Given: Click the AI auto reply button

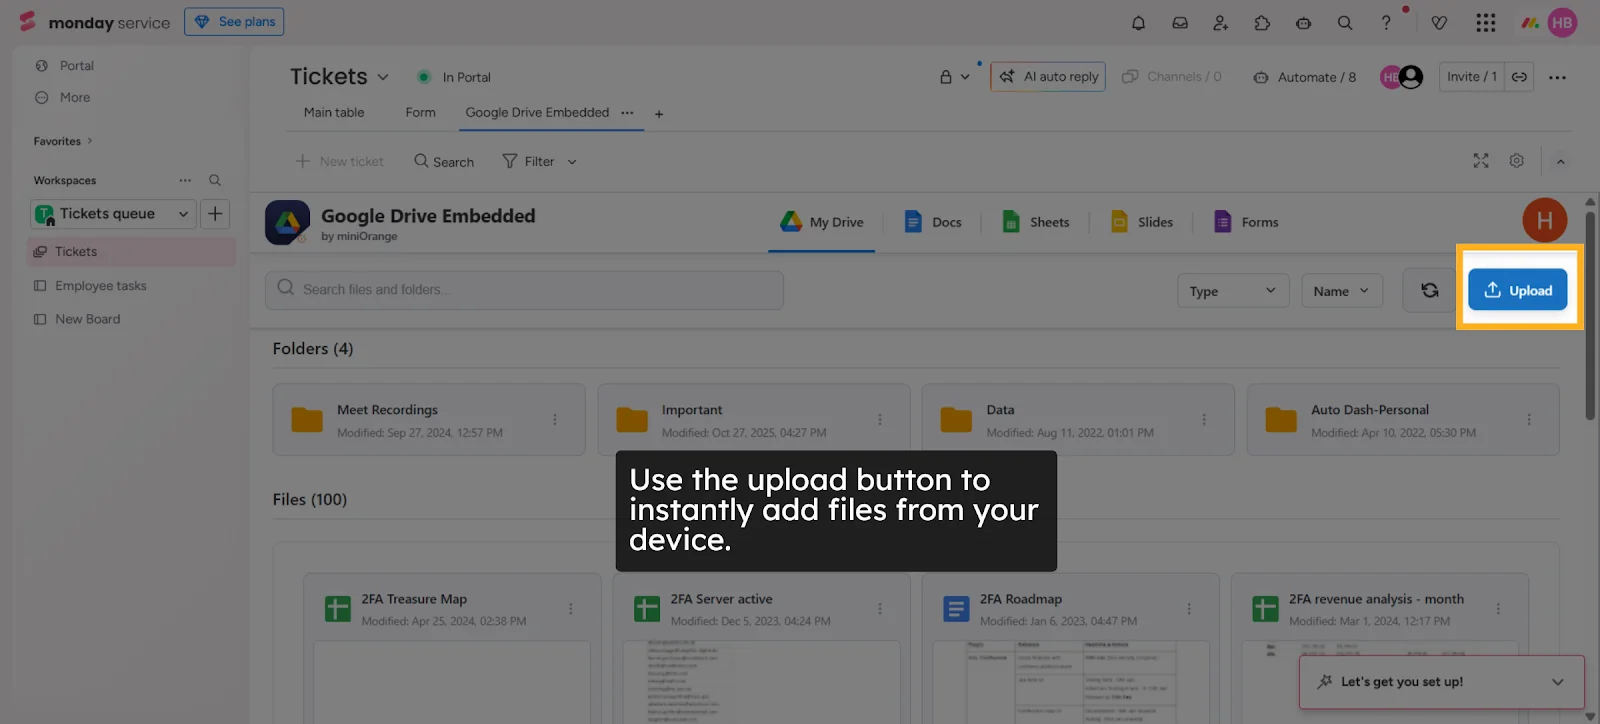Looking at the screenshot, I should [1048, 77].
